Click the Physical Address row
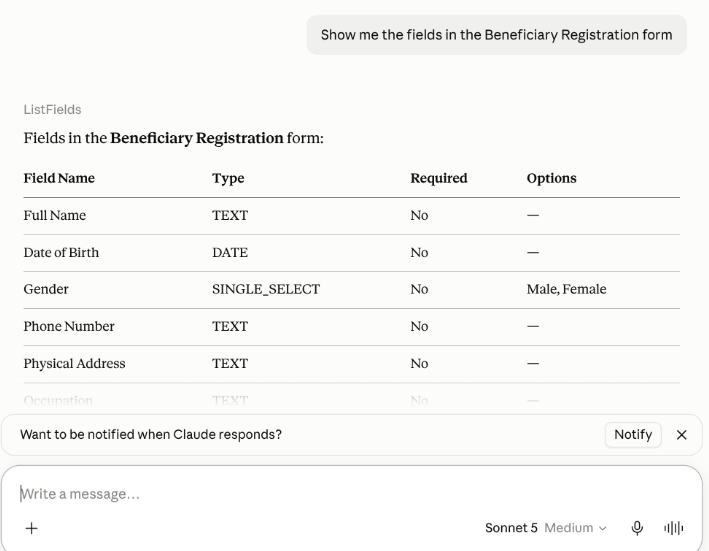The width and height of the screenshot is (709, 551). [x=352, y=364]
